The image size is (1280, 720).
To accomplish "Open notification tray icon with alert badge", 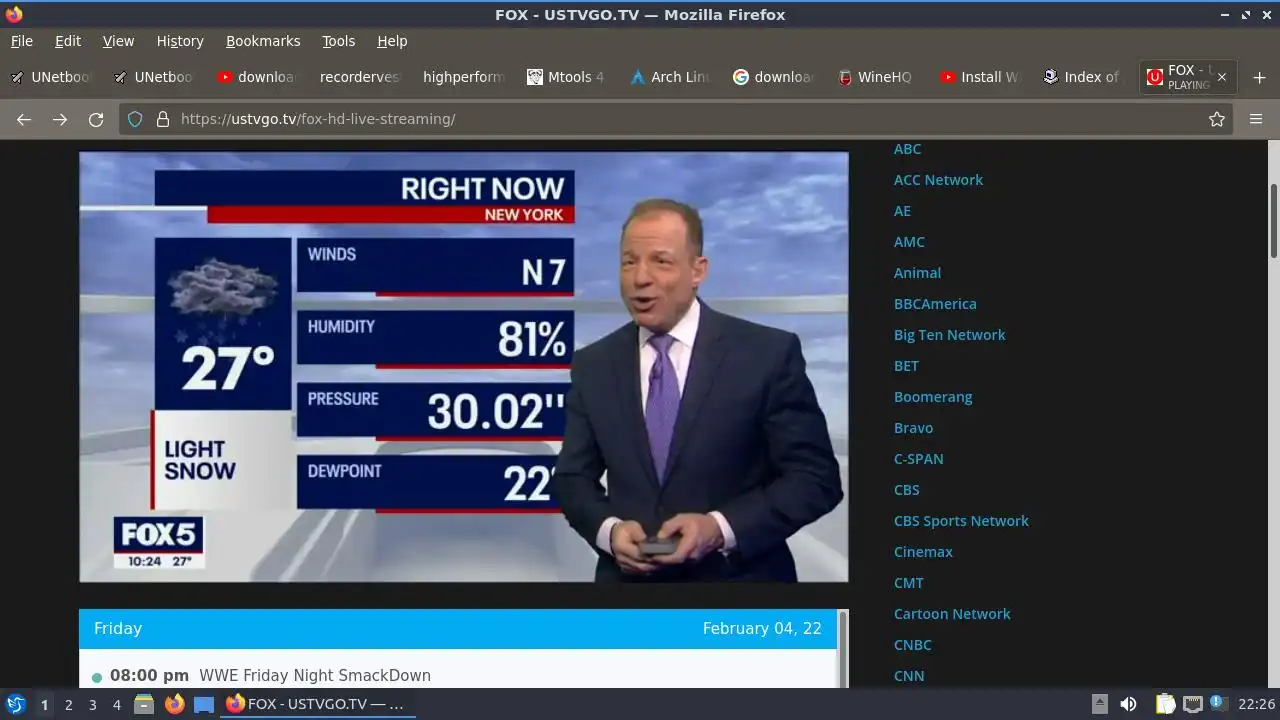I will [x=1218, y=704].
